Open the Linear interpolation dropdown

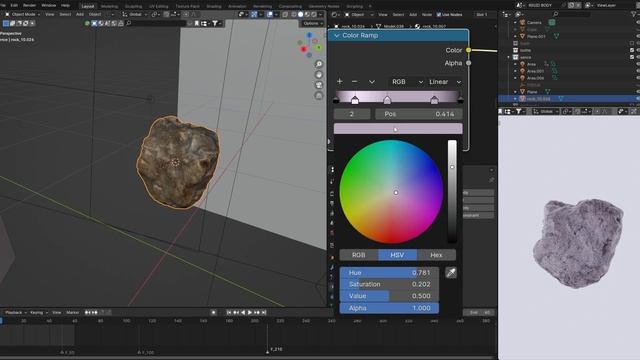click(444, 82)
